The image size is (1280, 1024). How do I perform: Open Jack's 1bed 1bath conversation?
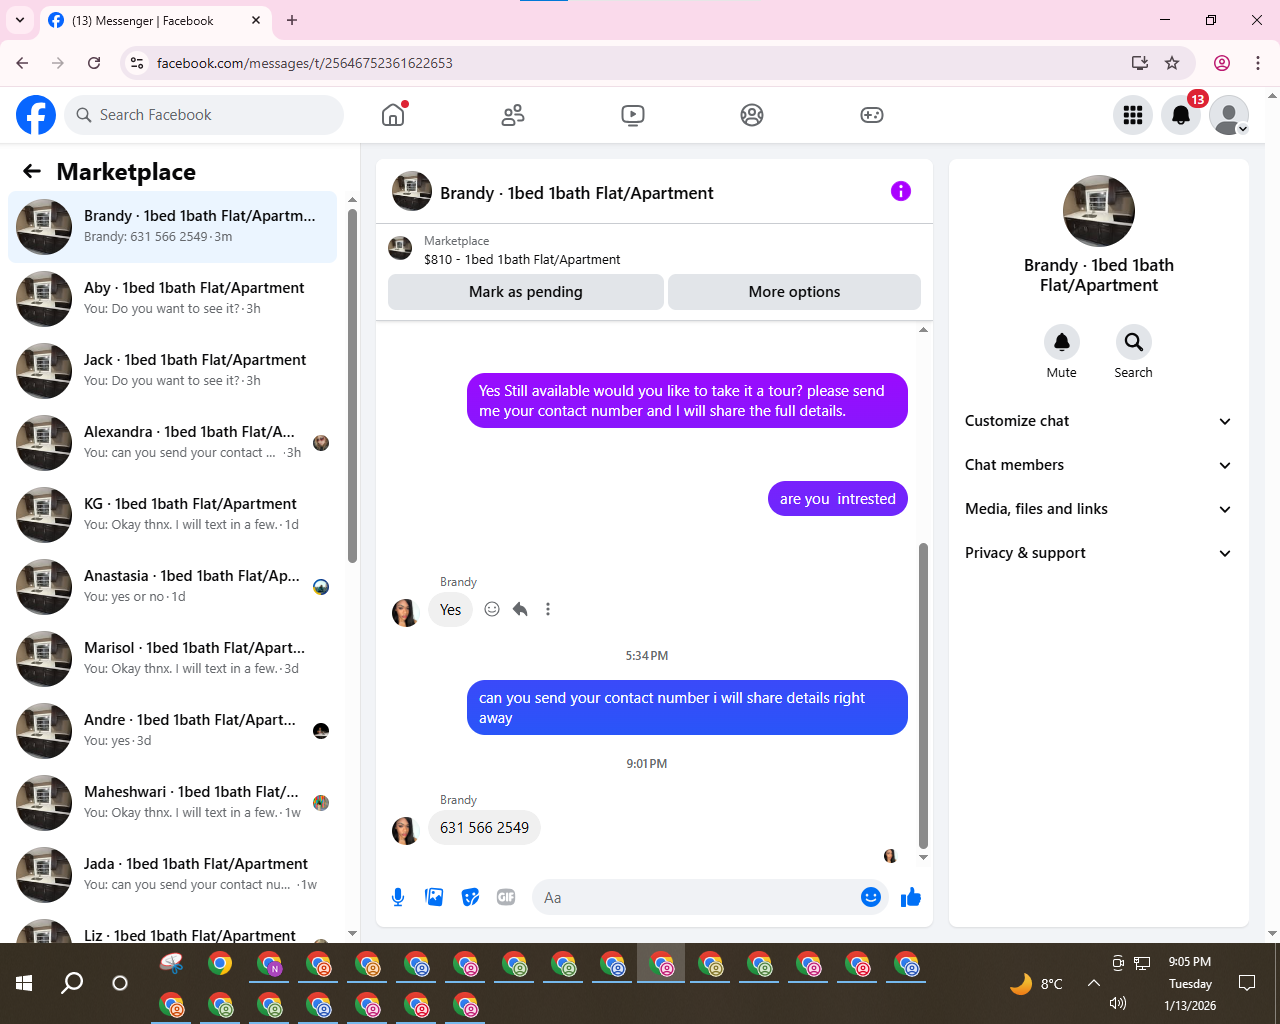point(173,371)
